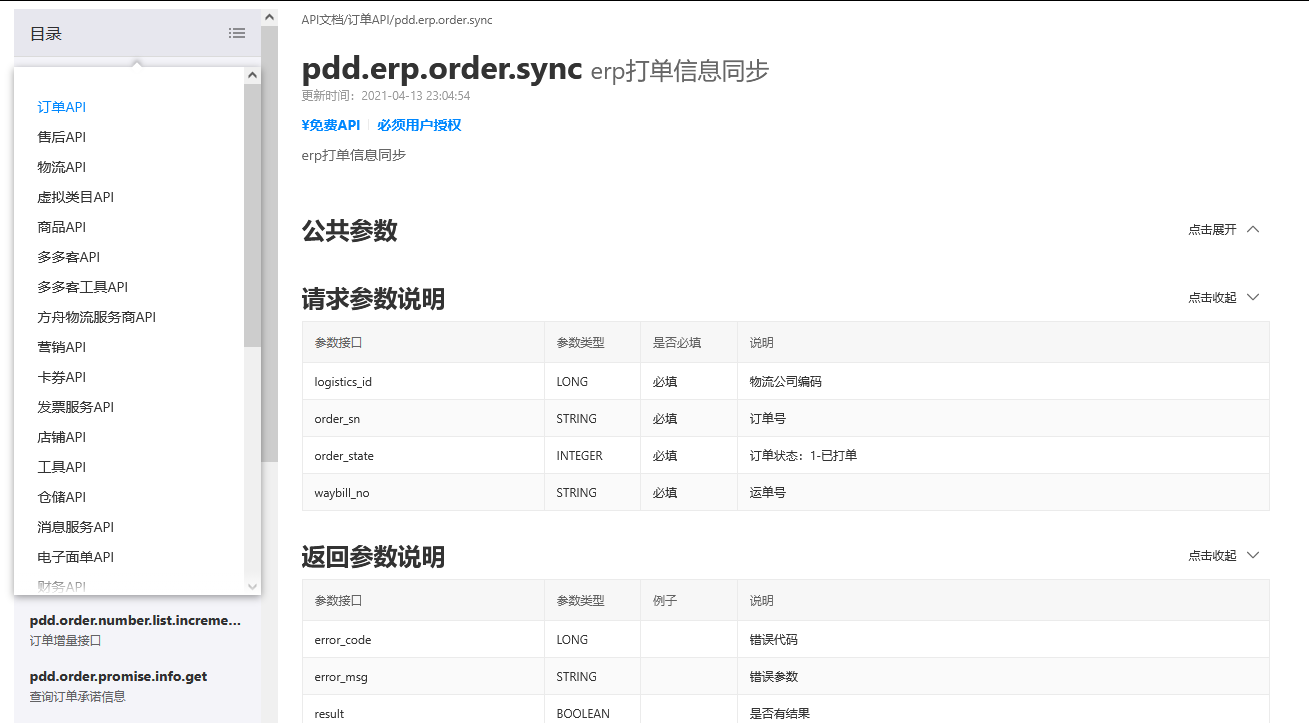
Task: Click the 必须用户授权 authorization tag
Action: (419, 125)
